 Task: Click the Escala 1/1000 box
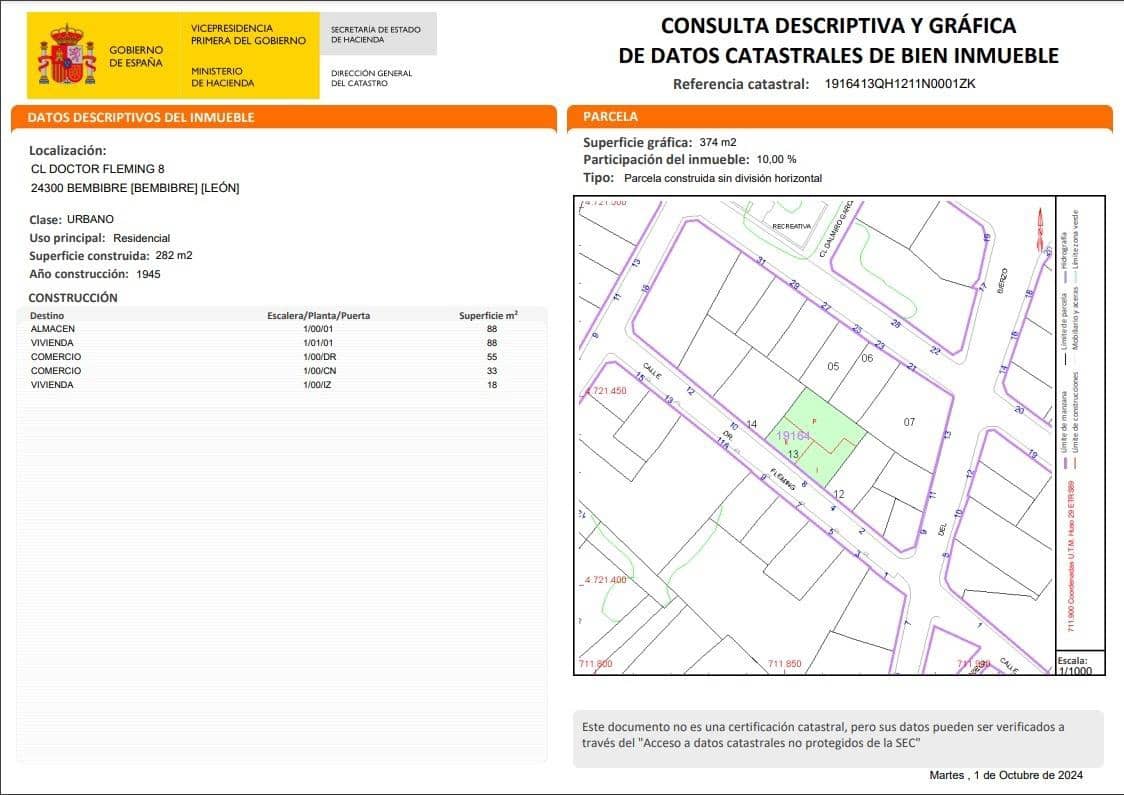1080,665
